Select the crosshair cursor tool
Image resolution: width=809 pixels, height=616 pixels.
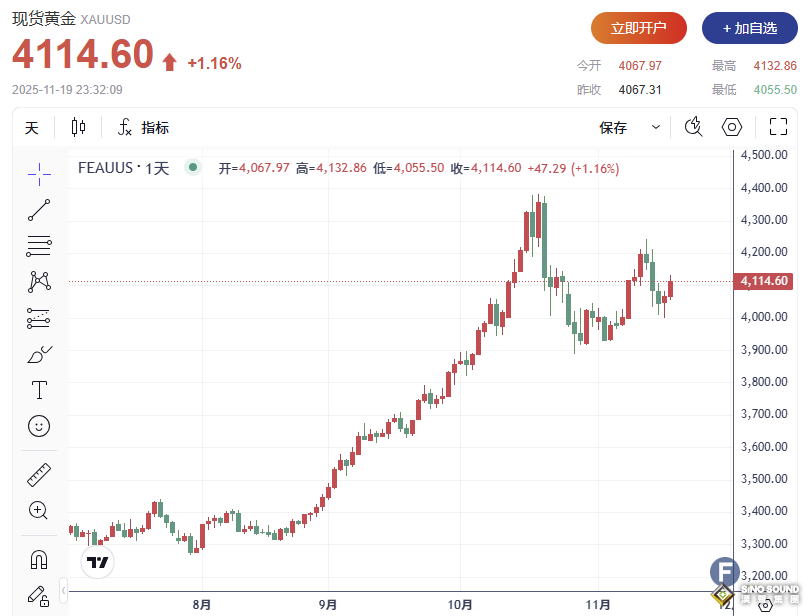pyautogui.click(x=38, y=174)
